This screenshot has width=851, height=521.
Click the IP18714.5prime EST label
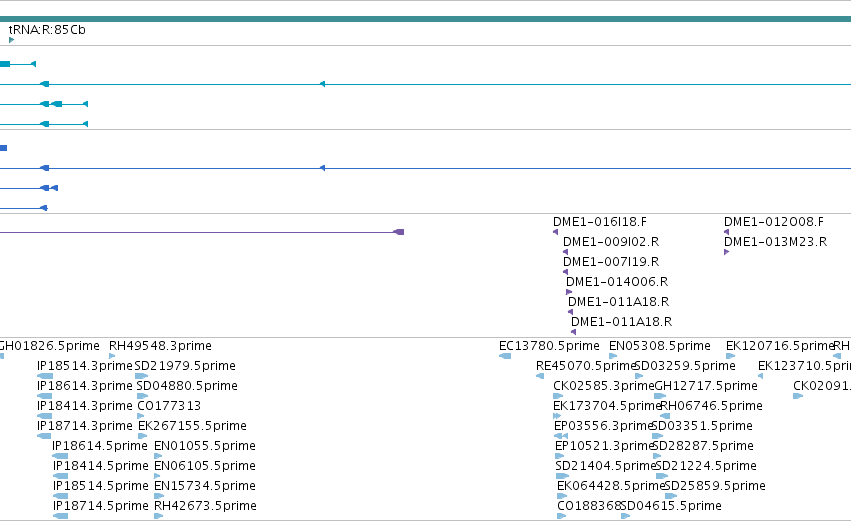100,506
